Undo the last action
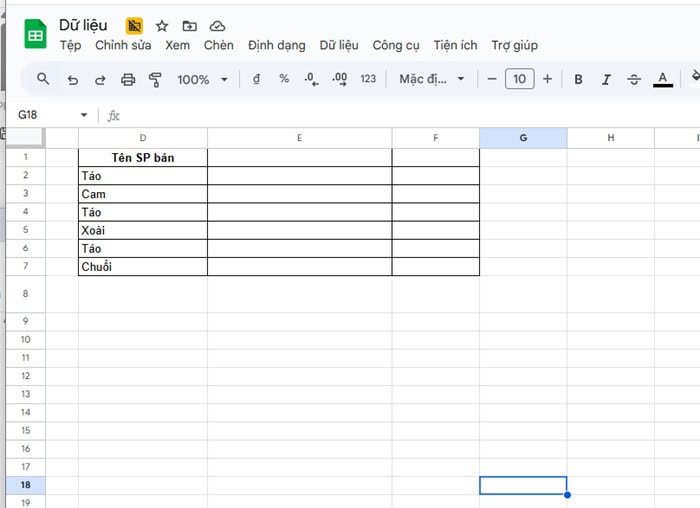Viewport: 700px width, 508px height. [72, 79]
